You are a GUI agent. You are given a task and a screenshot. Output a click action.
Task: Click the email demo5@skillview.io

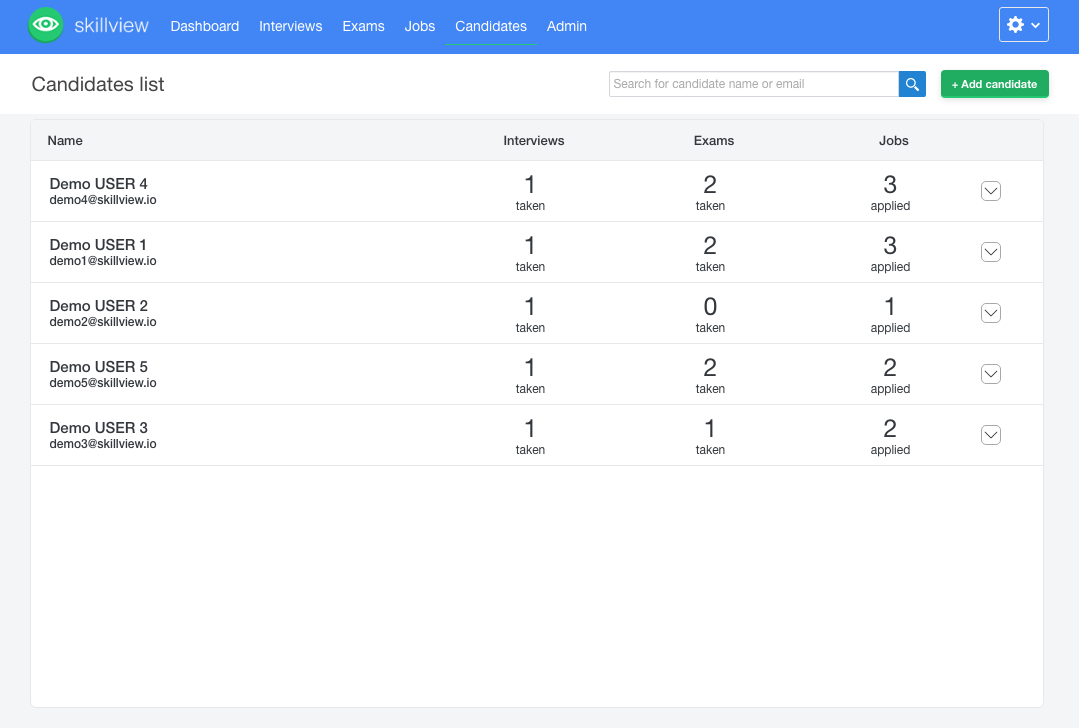(103, 382)
